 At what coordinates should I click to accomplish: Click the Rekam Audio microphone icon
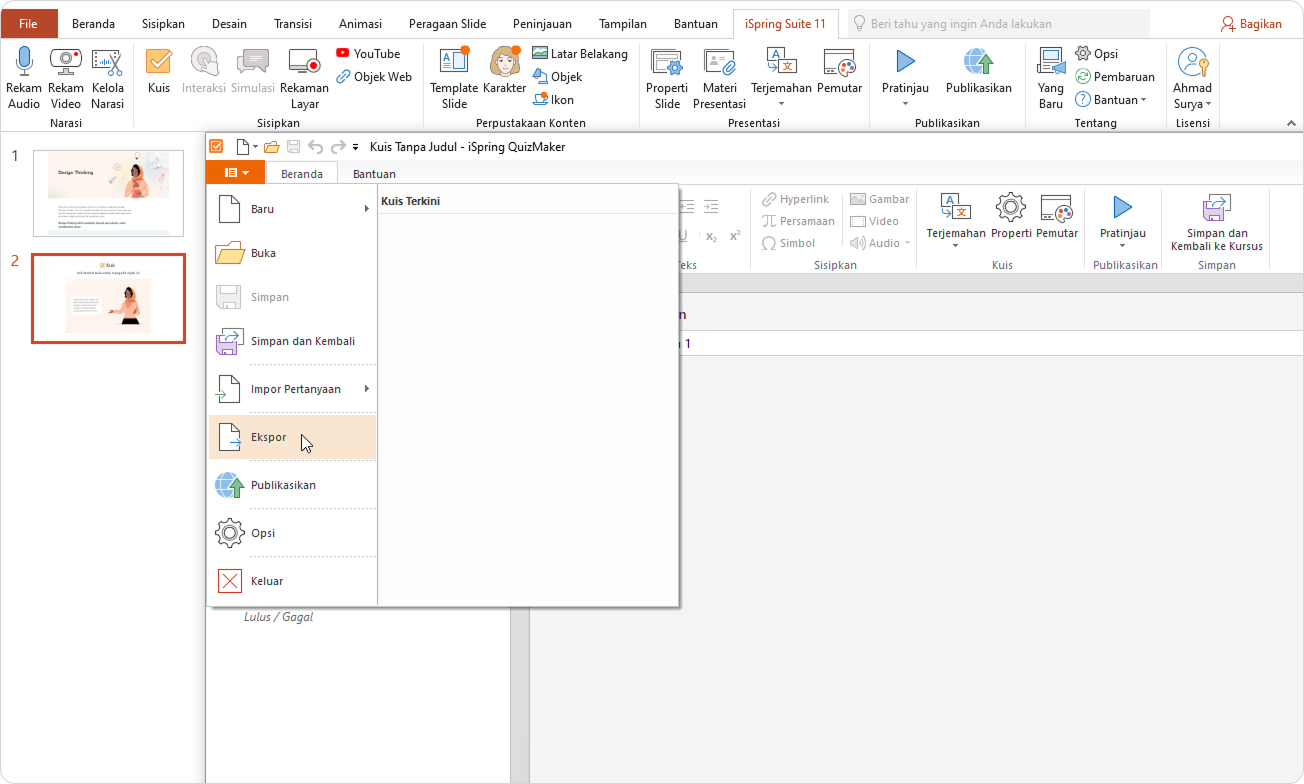tap(24, 64)
